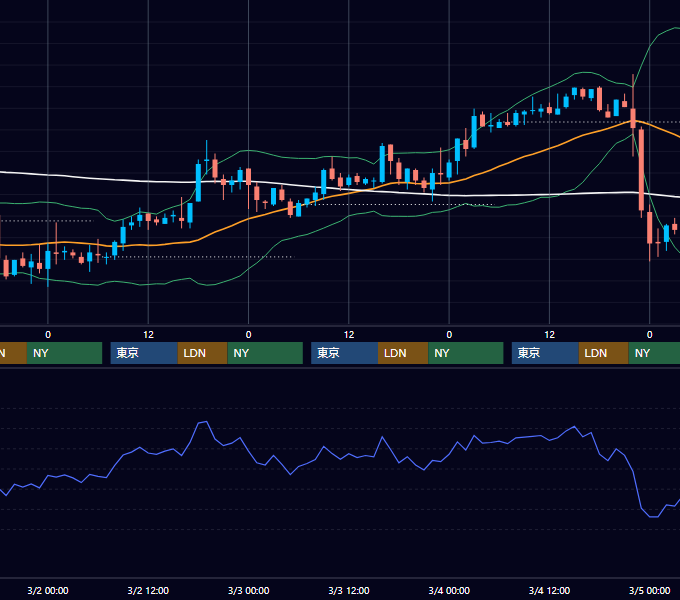Viewport: 680px width, 600px height.
Task: Click the 3/5 00:00 date label
Action: point(649,590)
